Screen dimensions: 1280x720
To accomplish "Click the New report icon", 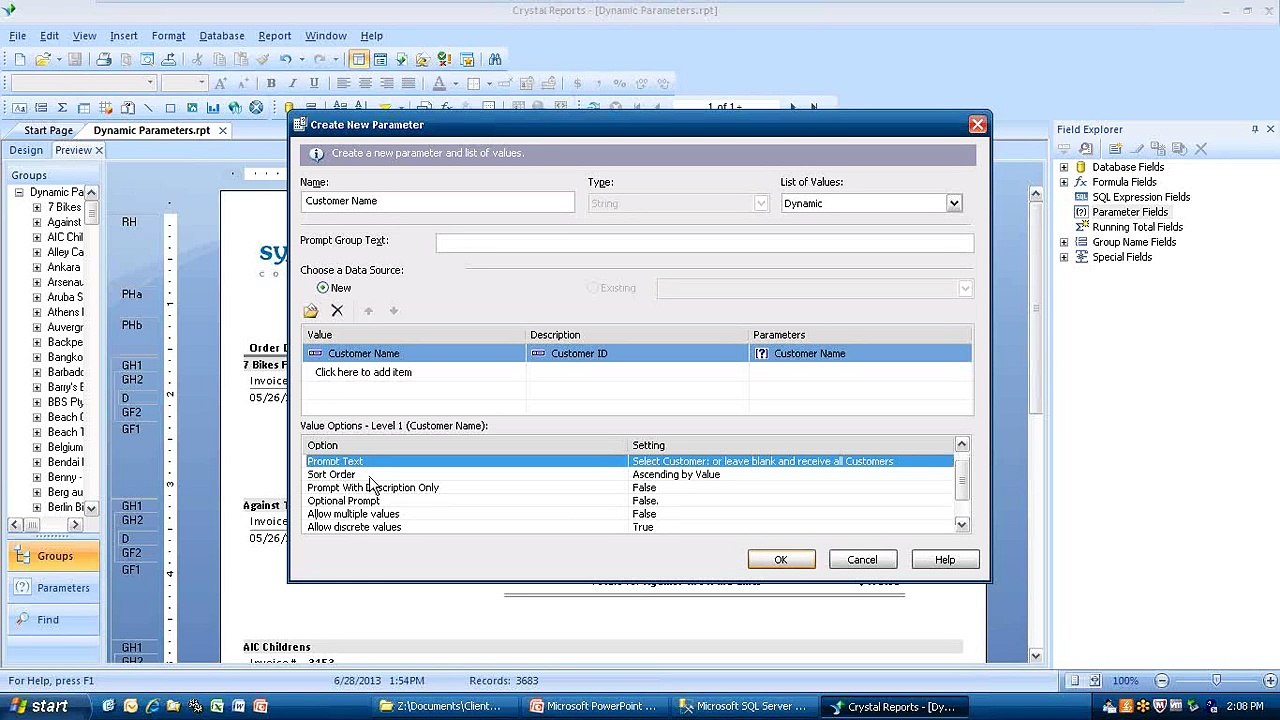I will tap(20, 60).
